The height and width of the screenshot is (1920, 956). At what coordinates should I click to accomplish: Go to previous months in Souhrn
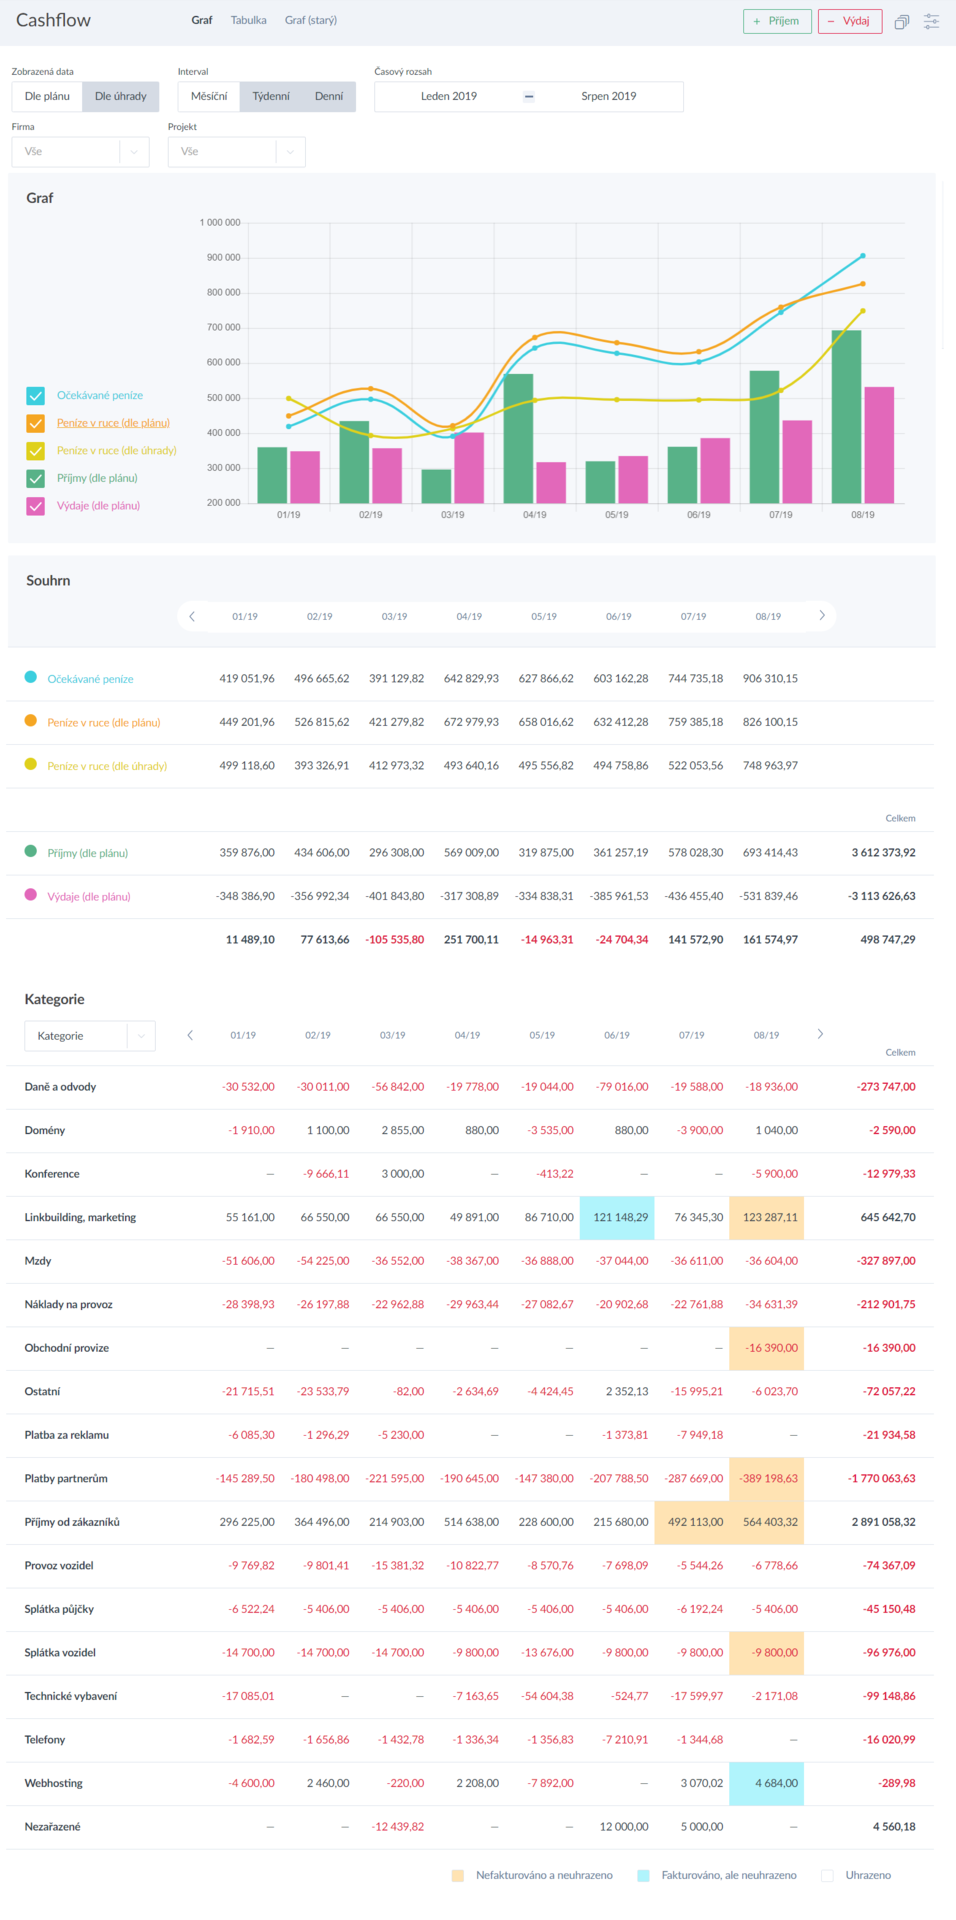point(192,616)
